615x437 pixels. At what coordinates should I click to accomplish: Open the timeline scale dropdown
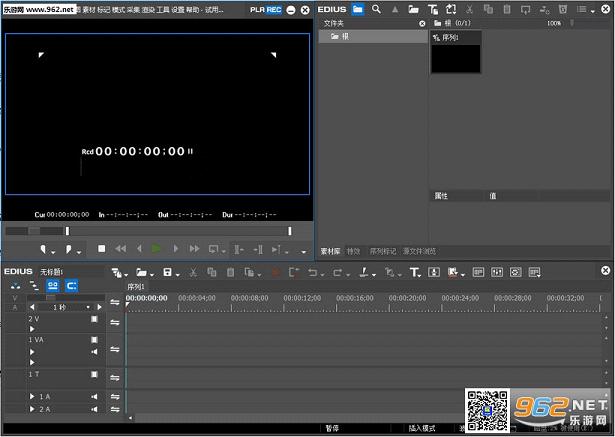point(88,307)
